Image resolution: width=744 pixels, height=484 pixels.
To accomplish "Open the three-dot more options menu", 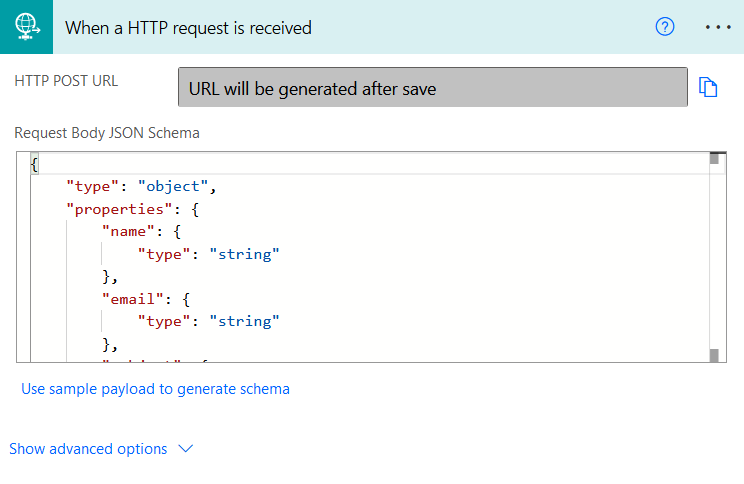I will [x=718, y=27].
